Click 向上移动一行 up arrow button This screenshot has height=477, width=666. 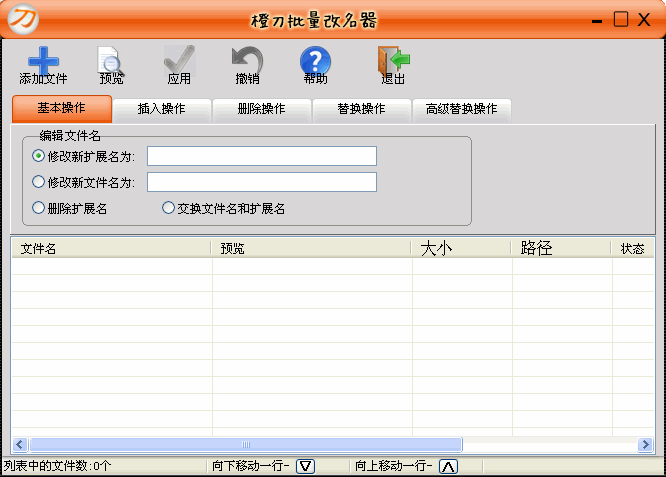click(x=449, y=466)
